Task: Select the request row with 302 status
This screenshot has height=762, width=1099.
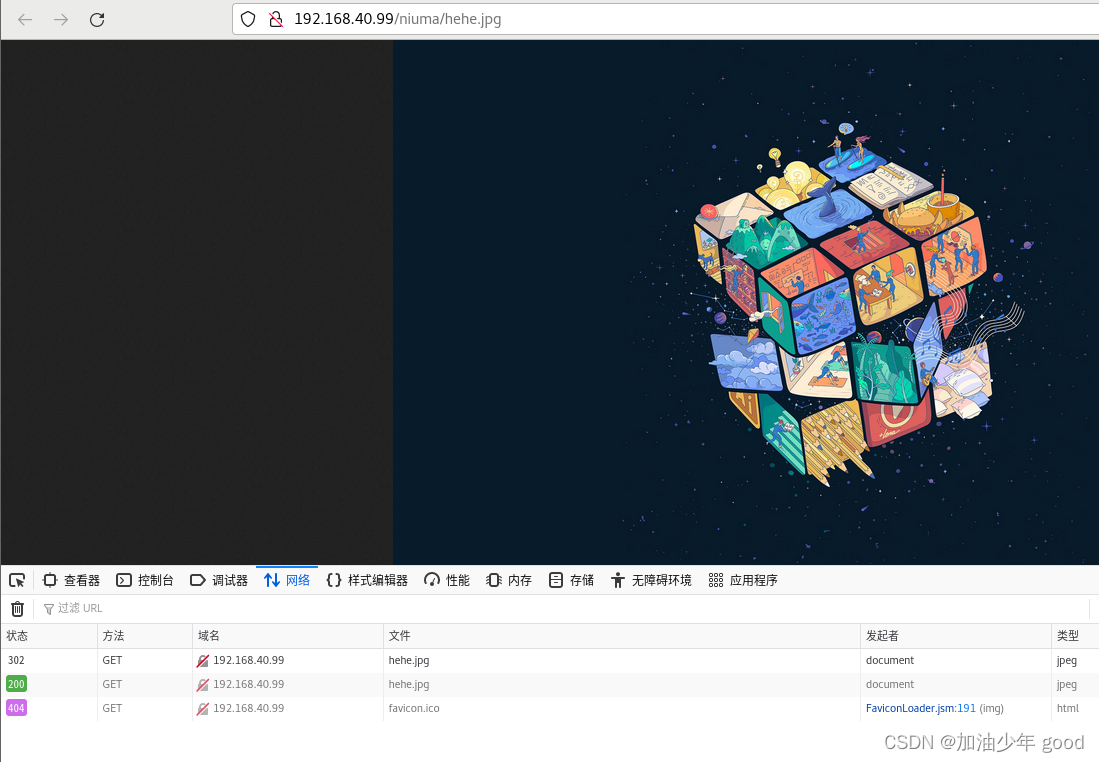Action: (x=550, y=660)
